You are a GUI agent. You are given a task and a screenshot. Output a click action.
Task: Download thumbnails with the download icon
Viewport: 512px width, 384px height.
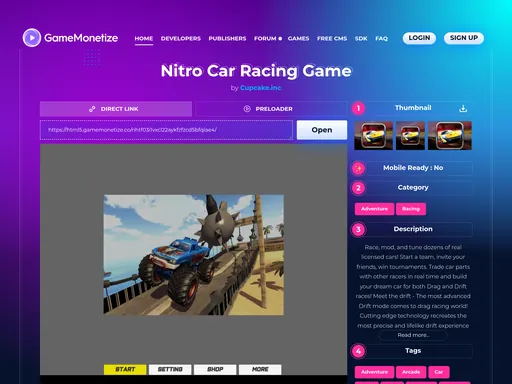(x=463, y=108)
